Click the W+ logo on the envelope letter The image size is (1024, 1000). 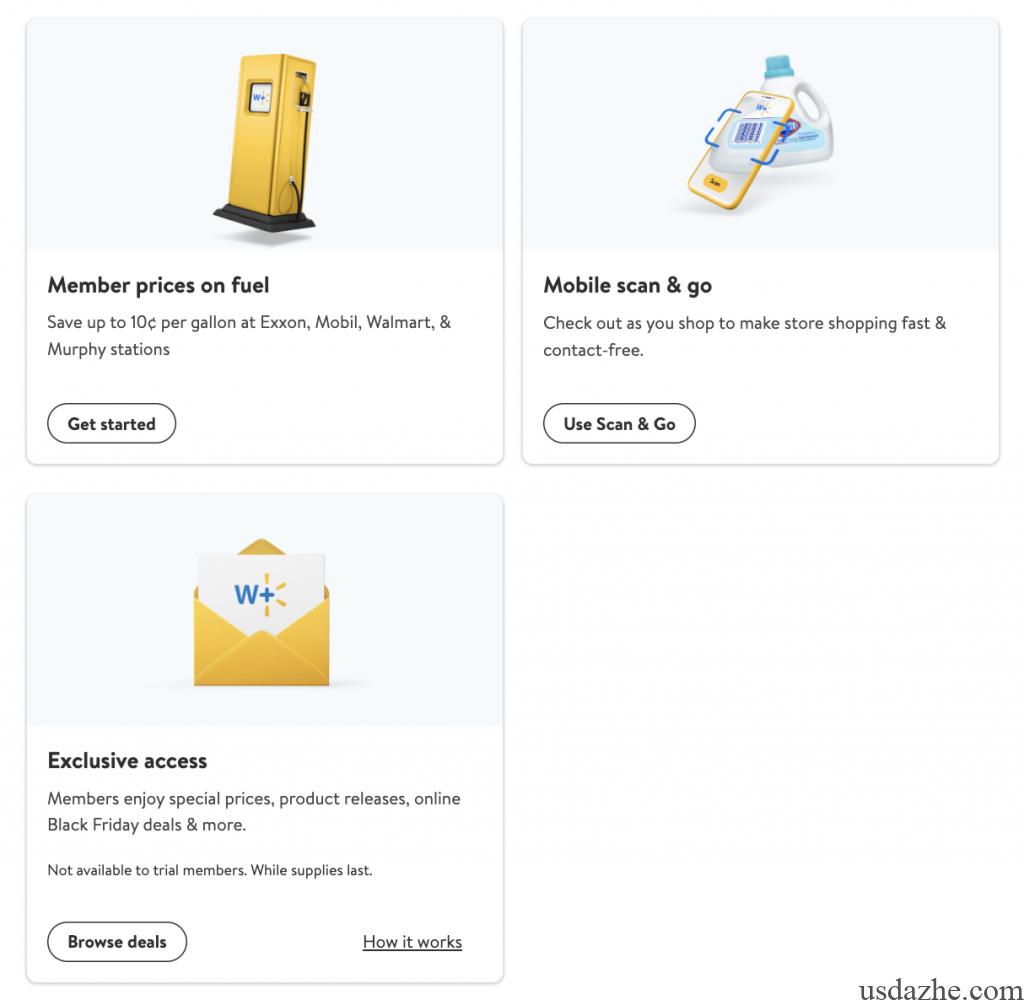(x=260, y=594)
